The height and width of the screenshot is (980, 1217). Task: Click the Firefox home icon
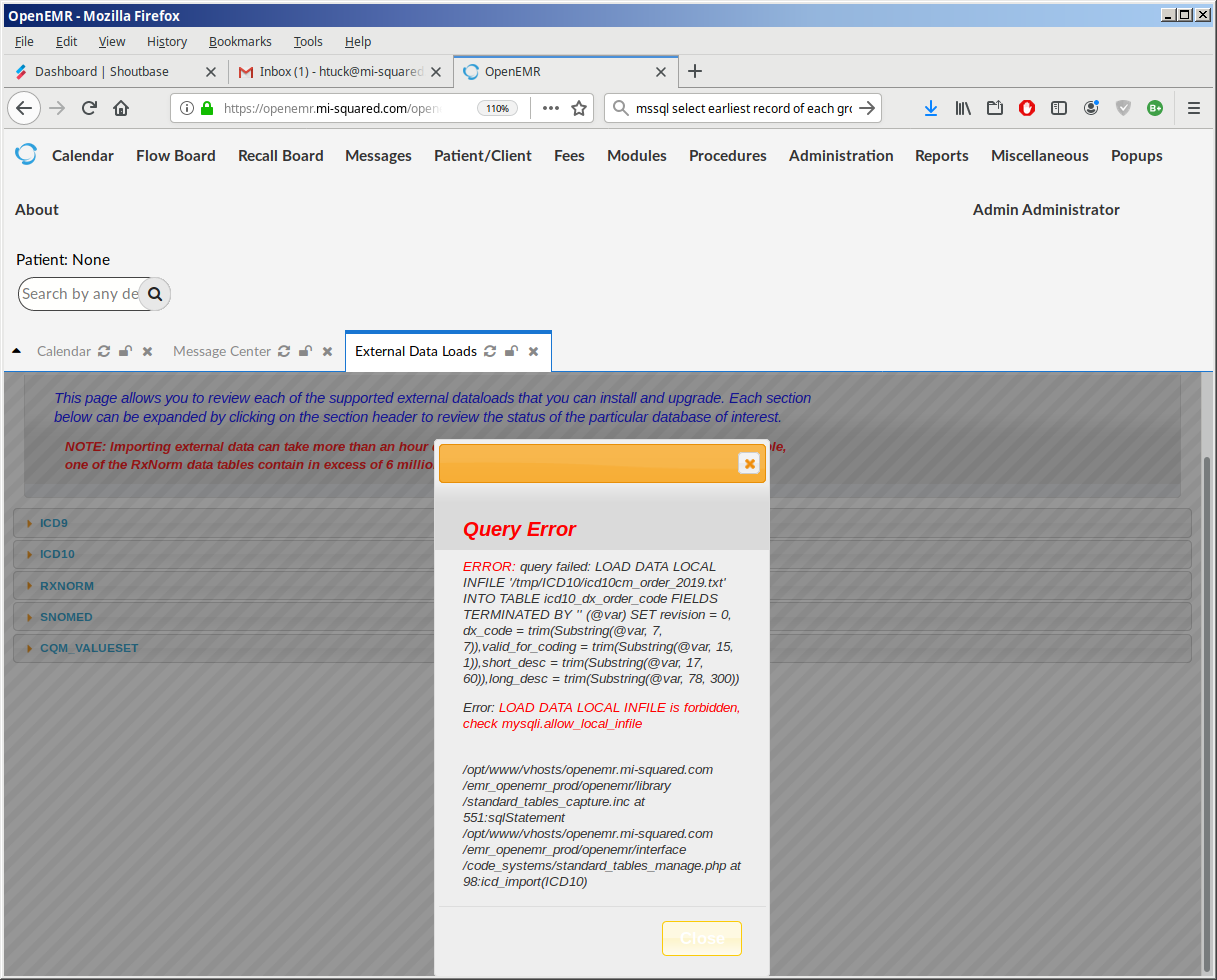(x=121, y=108)
